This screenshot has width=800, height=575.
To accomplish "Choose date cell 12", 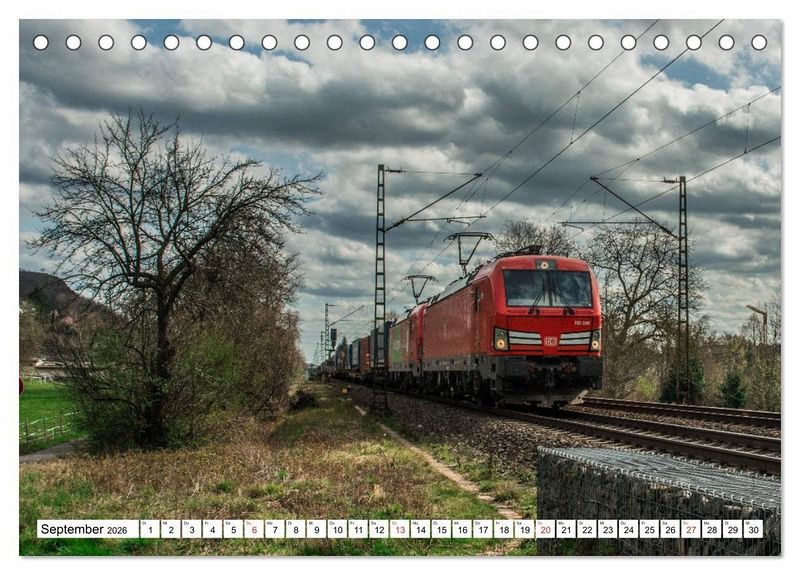I will 379,529.
